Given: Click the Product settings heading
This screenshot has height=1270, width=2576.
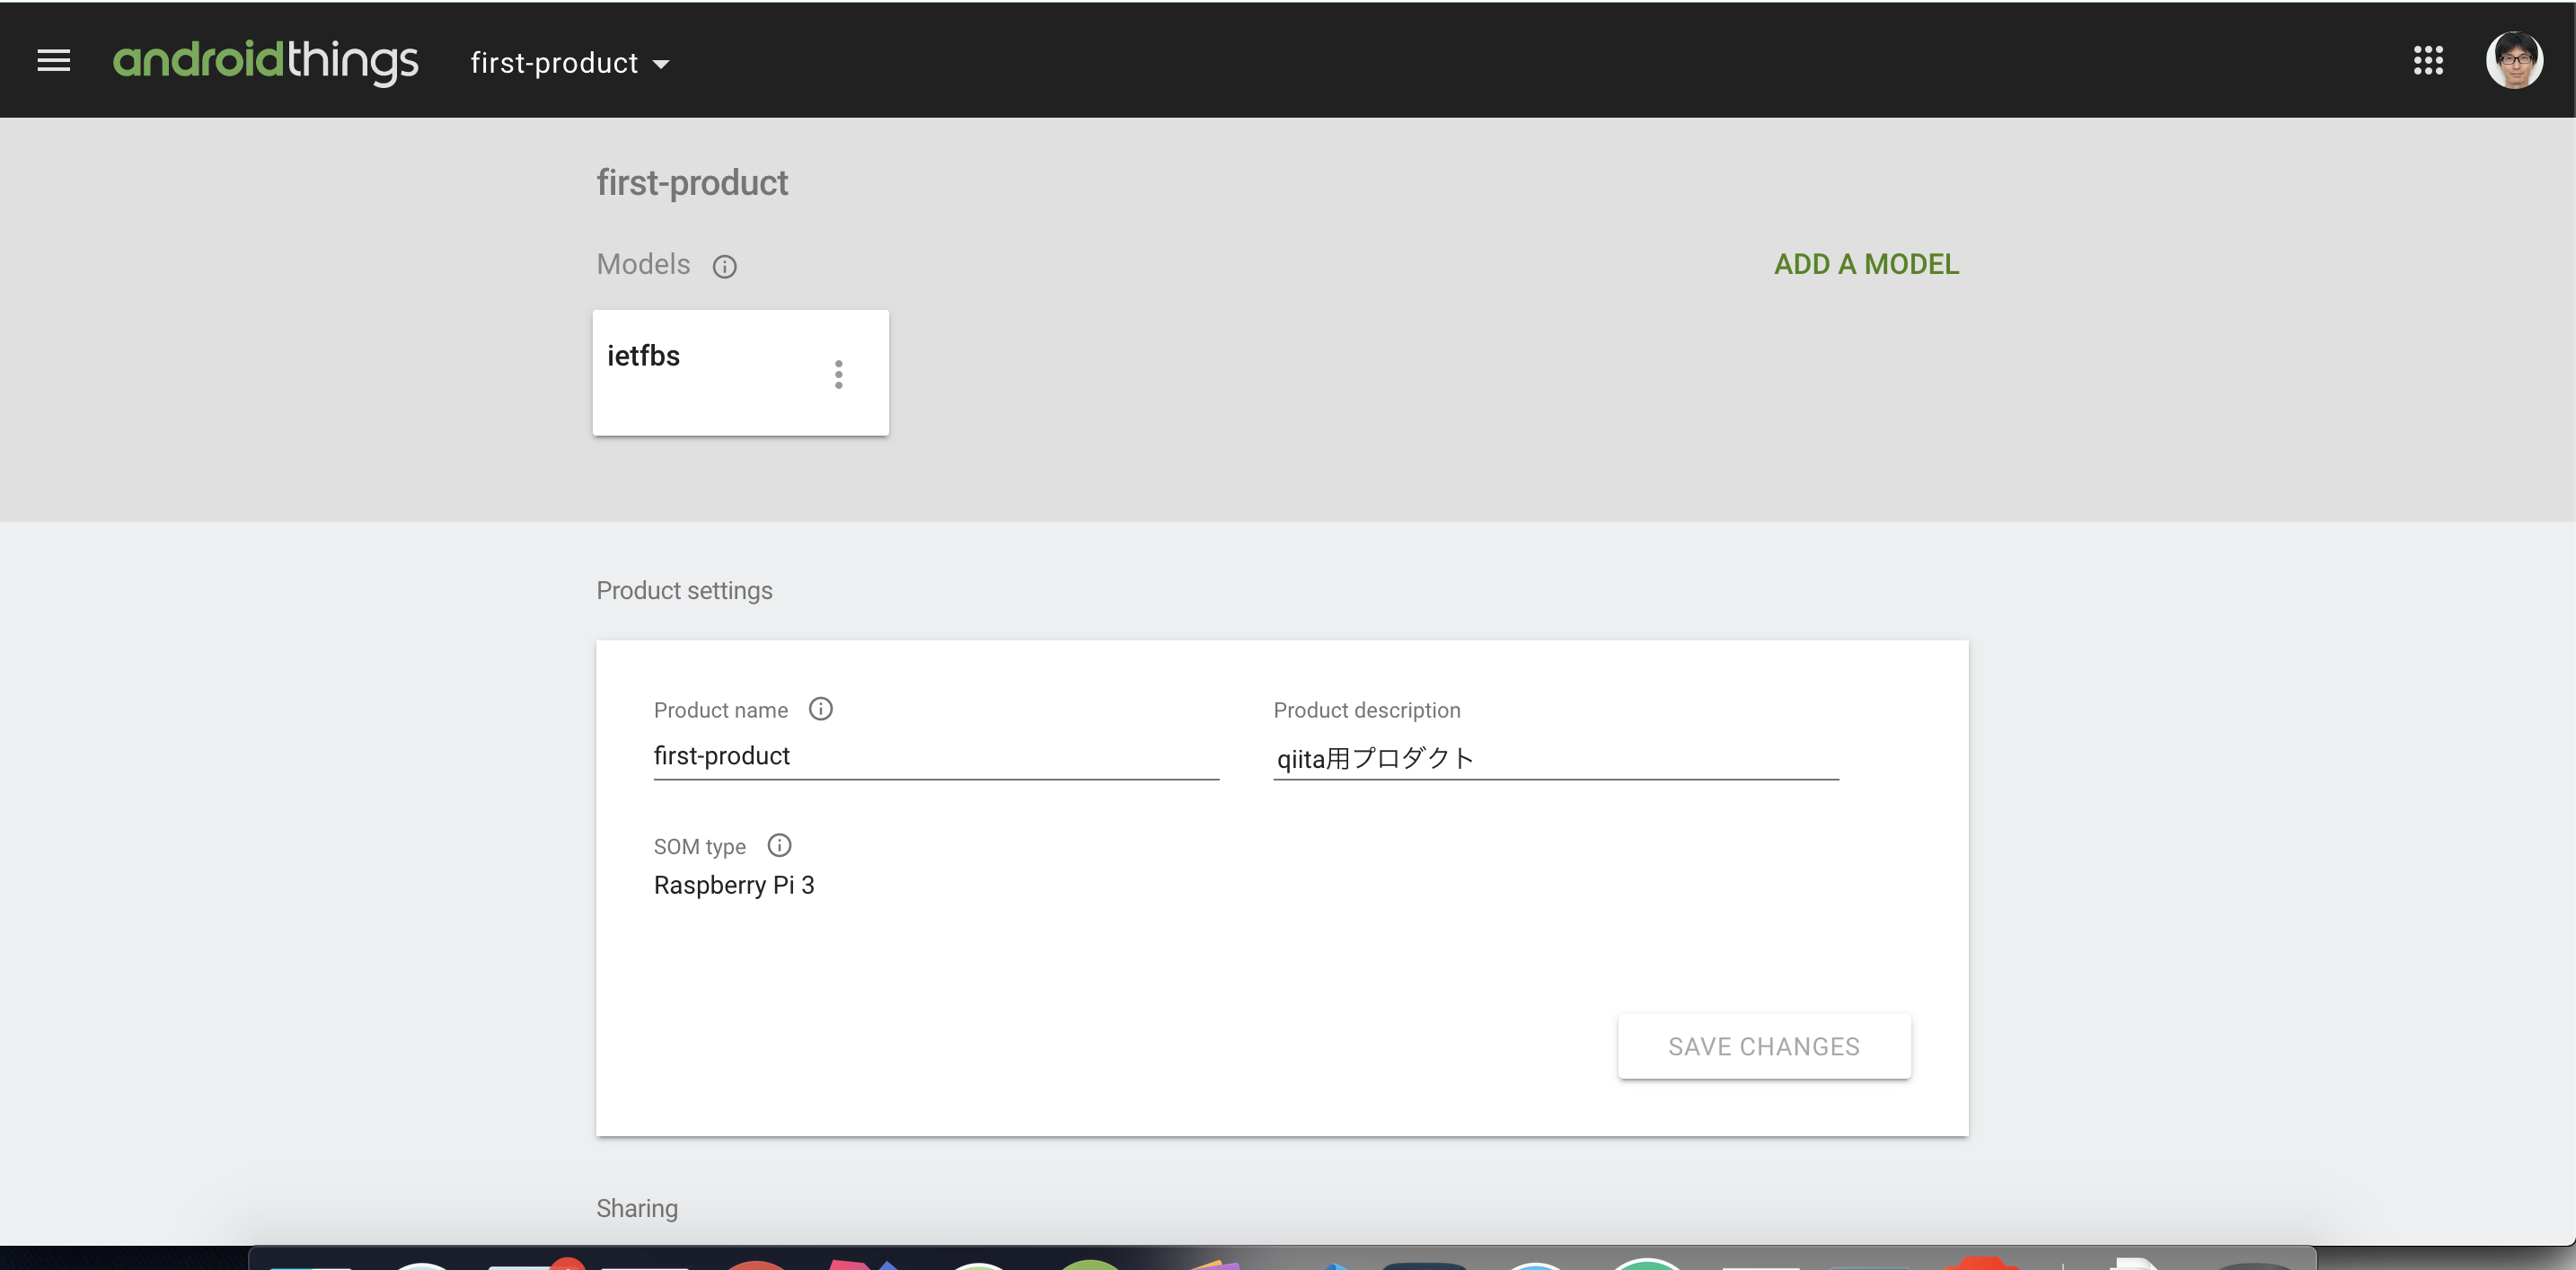Looking at the screenshot, I should (x=684, y=590).
